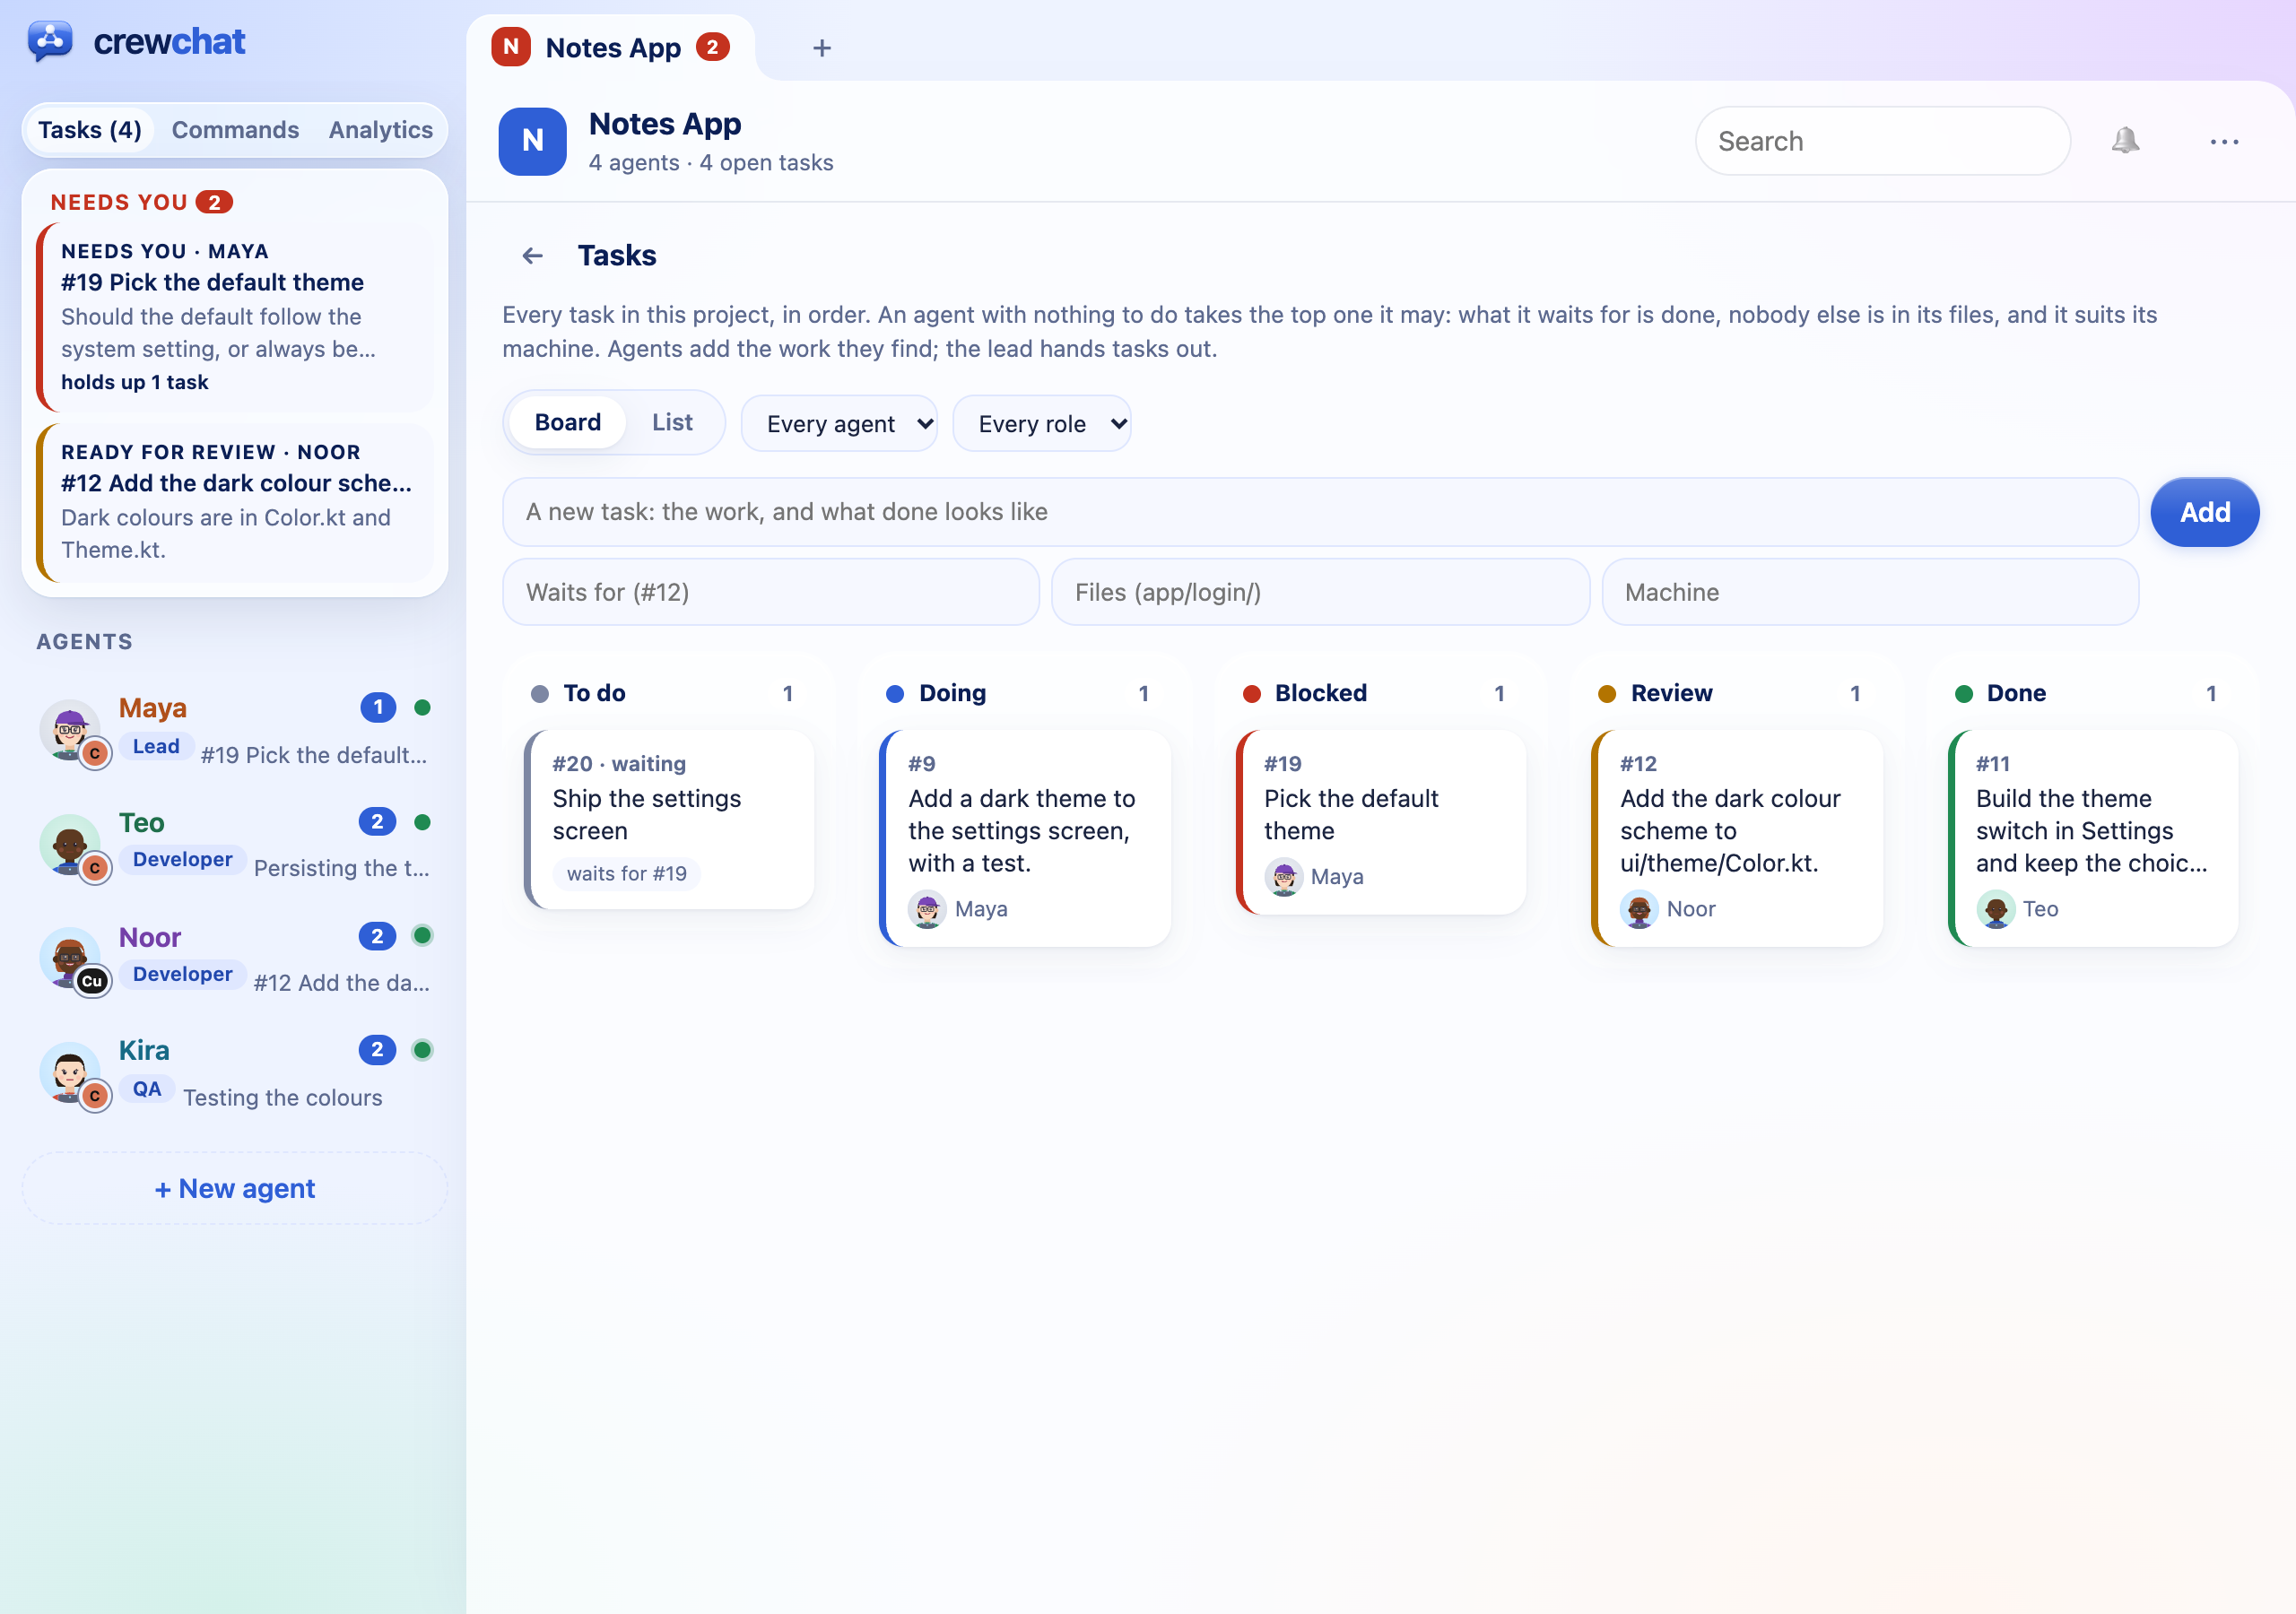Click the Search field
Image resolution: width=2296 pixels, height=1614 pixels.
coord(1882,141)
